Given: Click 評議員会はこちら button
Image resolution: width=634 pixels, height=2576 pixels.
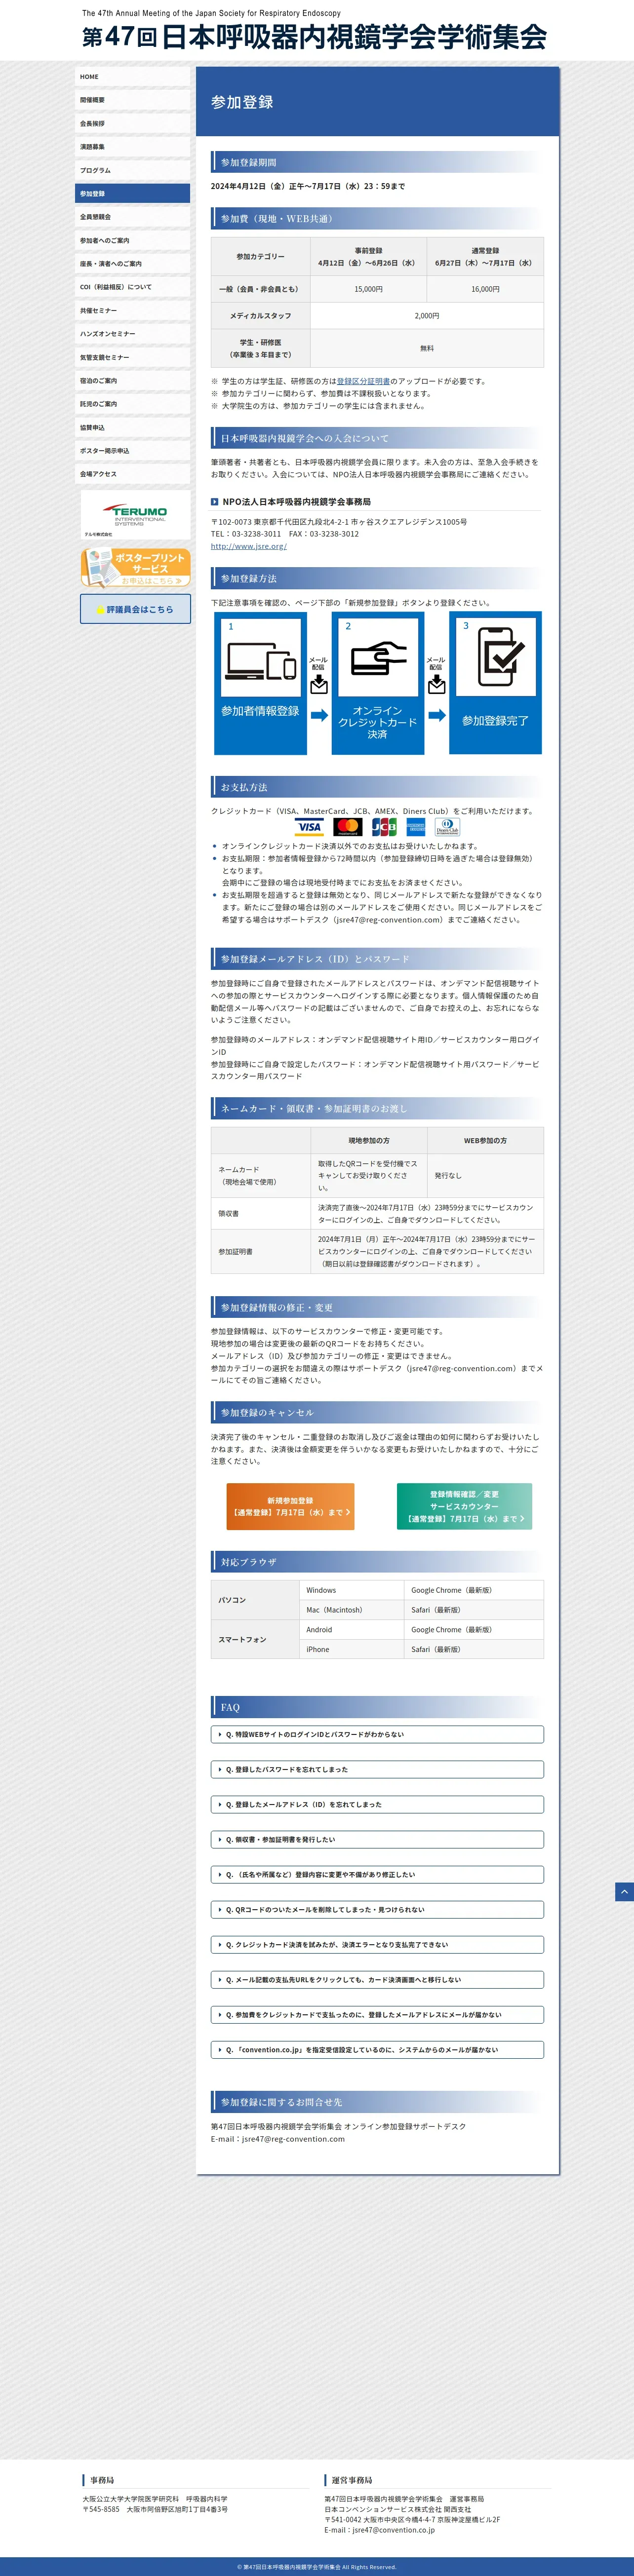Looking at the screenshot, I should 135,609.
